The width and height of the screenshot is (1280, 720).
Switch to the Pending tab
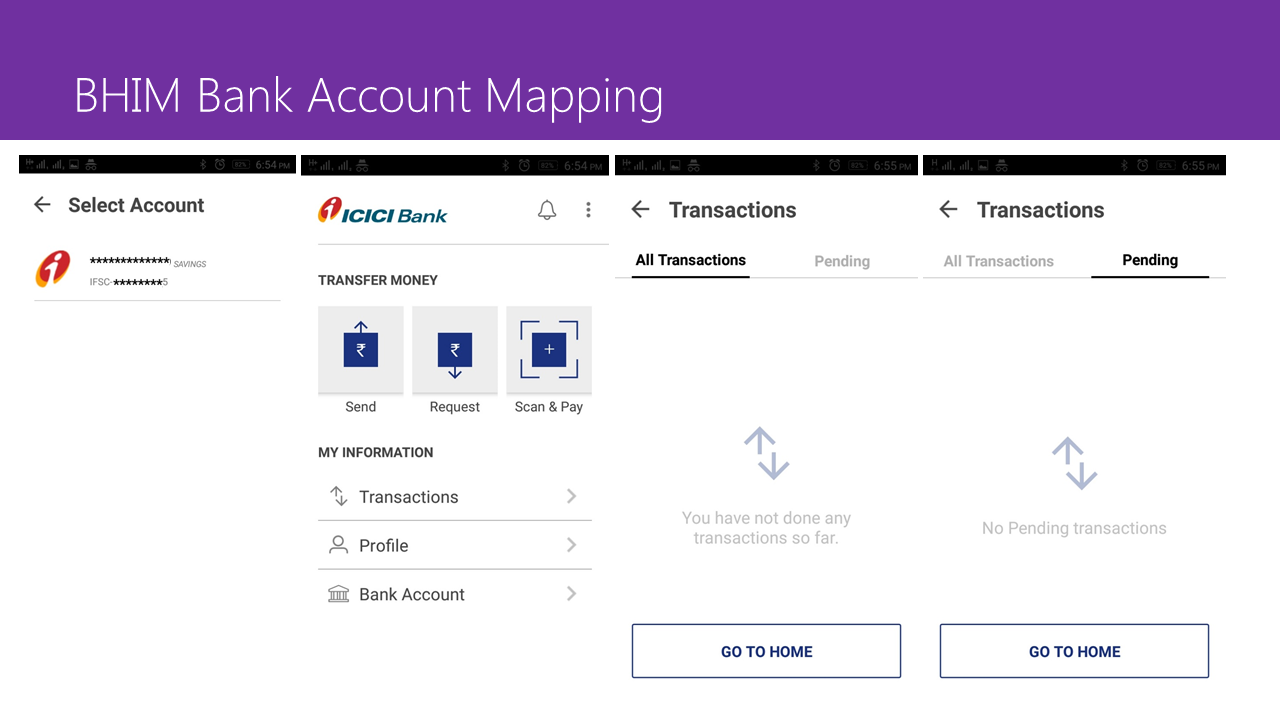[1149, 260]
